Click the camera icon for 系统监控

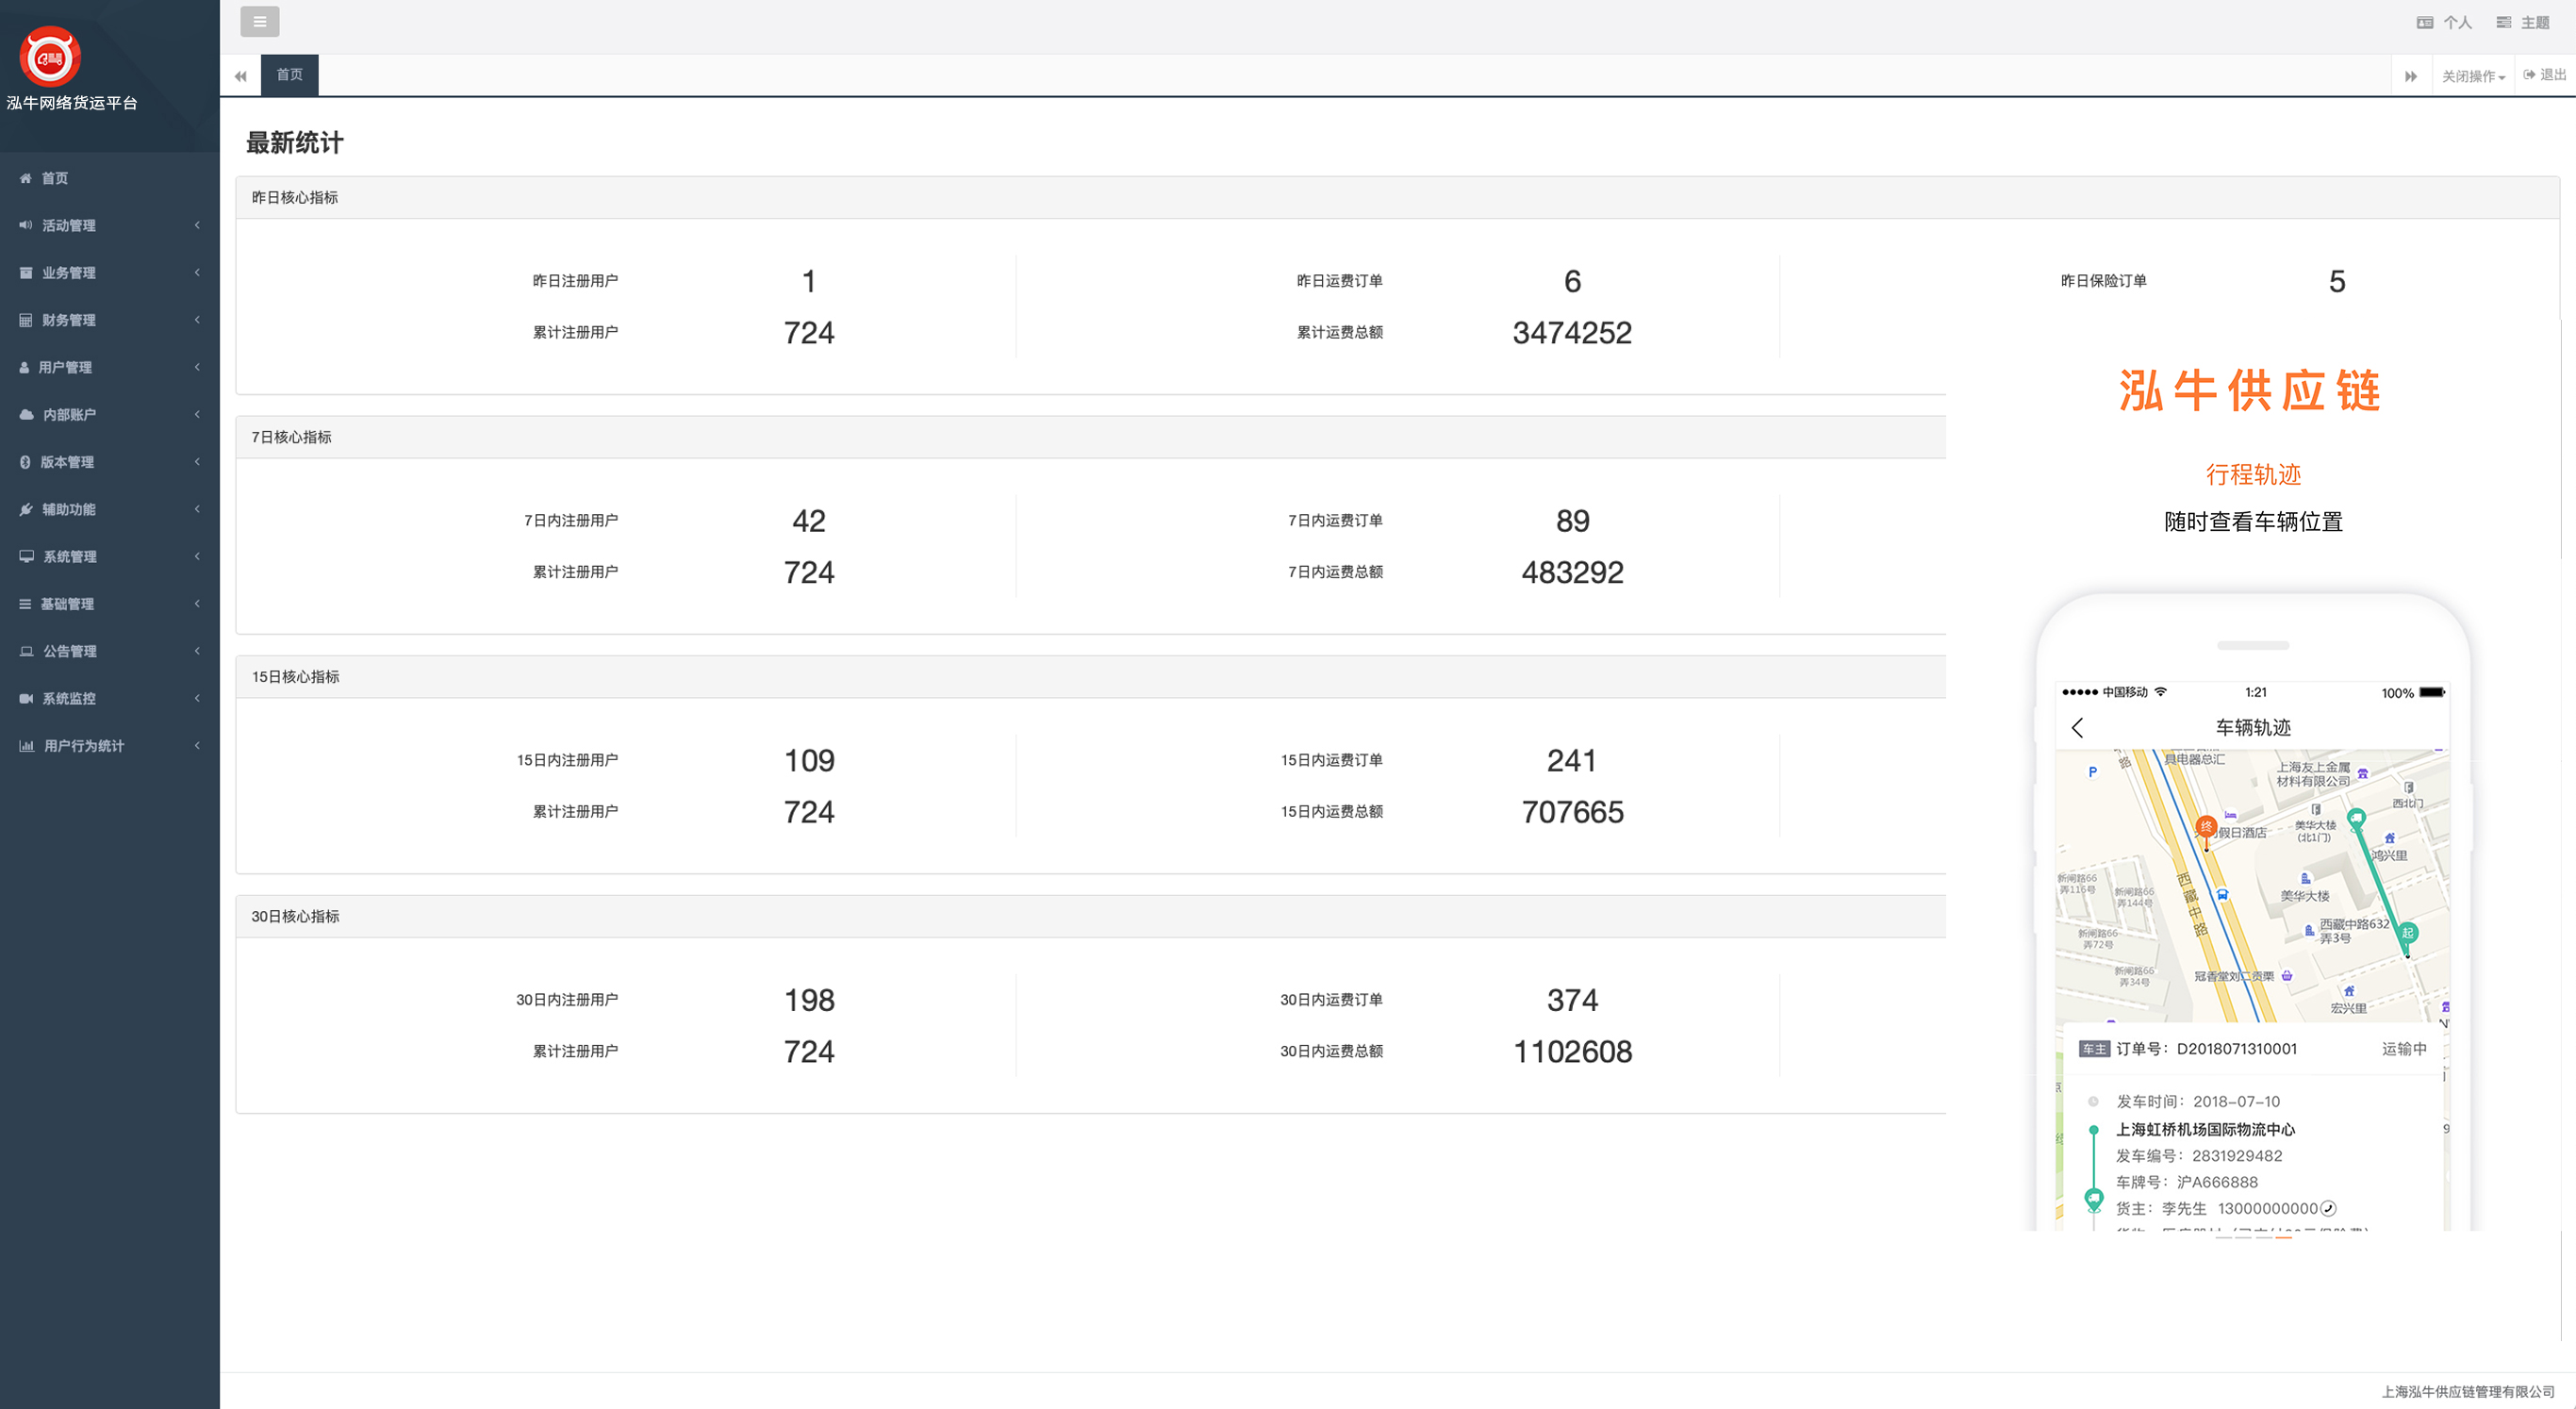[x=26, y=698]
